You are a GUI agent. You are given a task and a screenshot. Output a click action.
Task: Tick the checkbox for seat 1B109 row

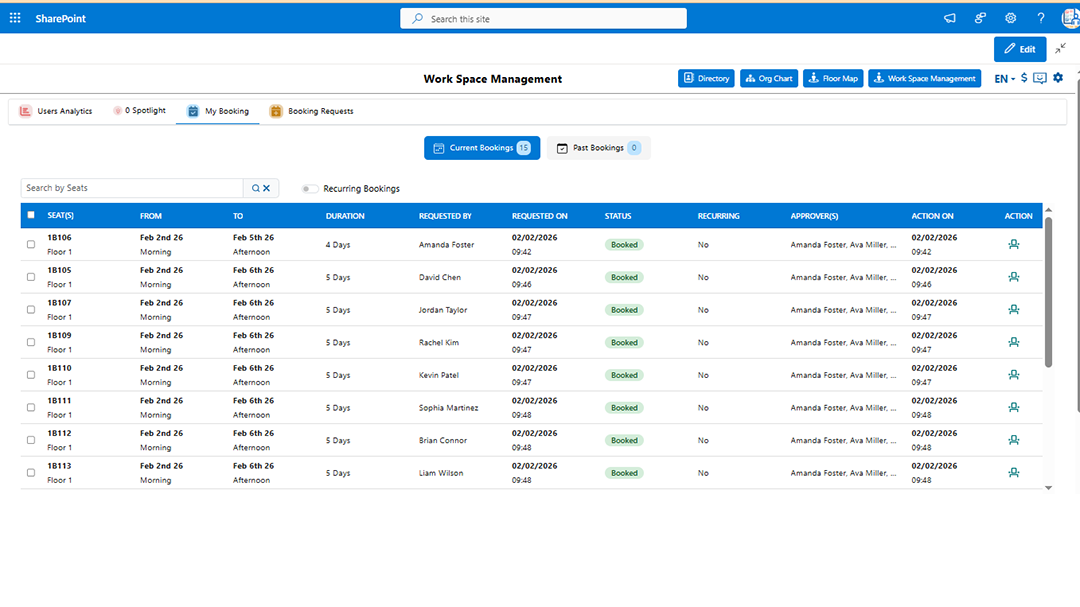30,342
